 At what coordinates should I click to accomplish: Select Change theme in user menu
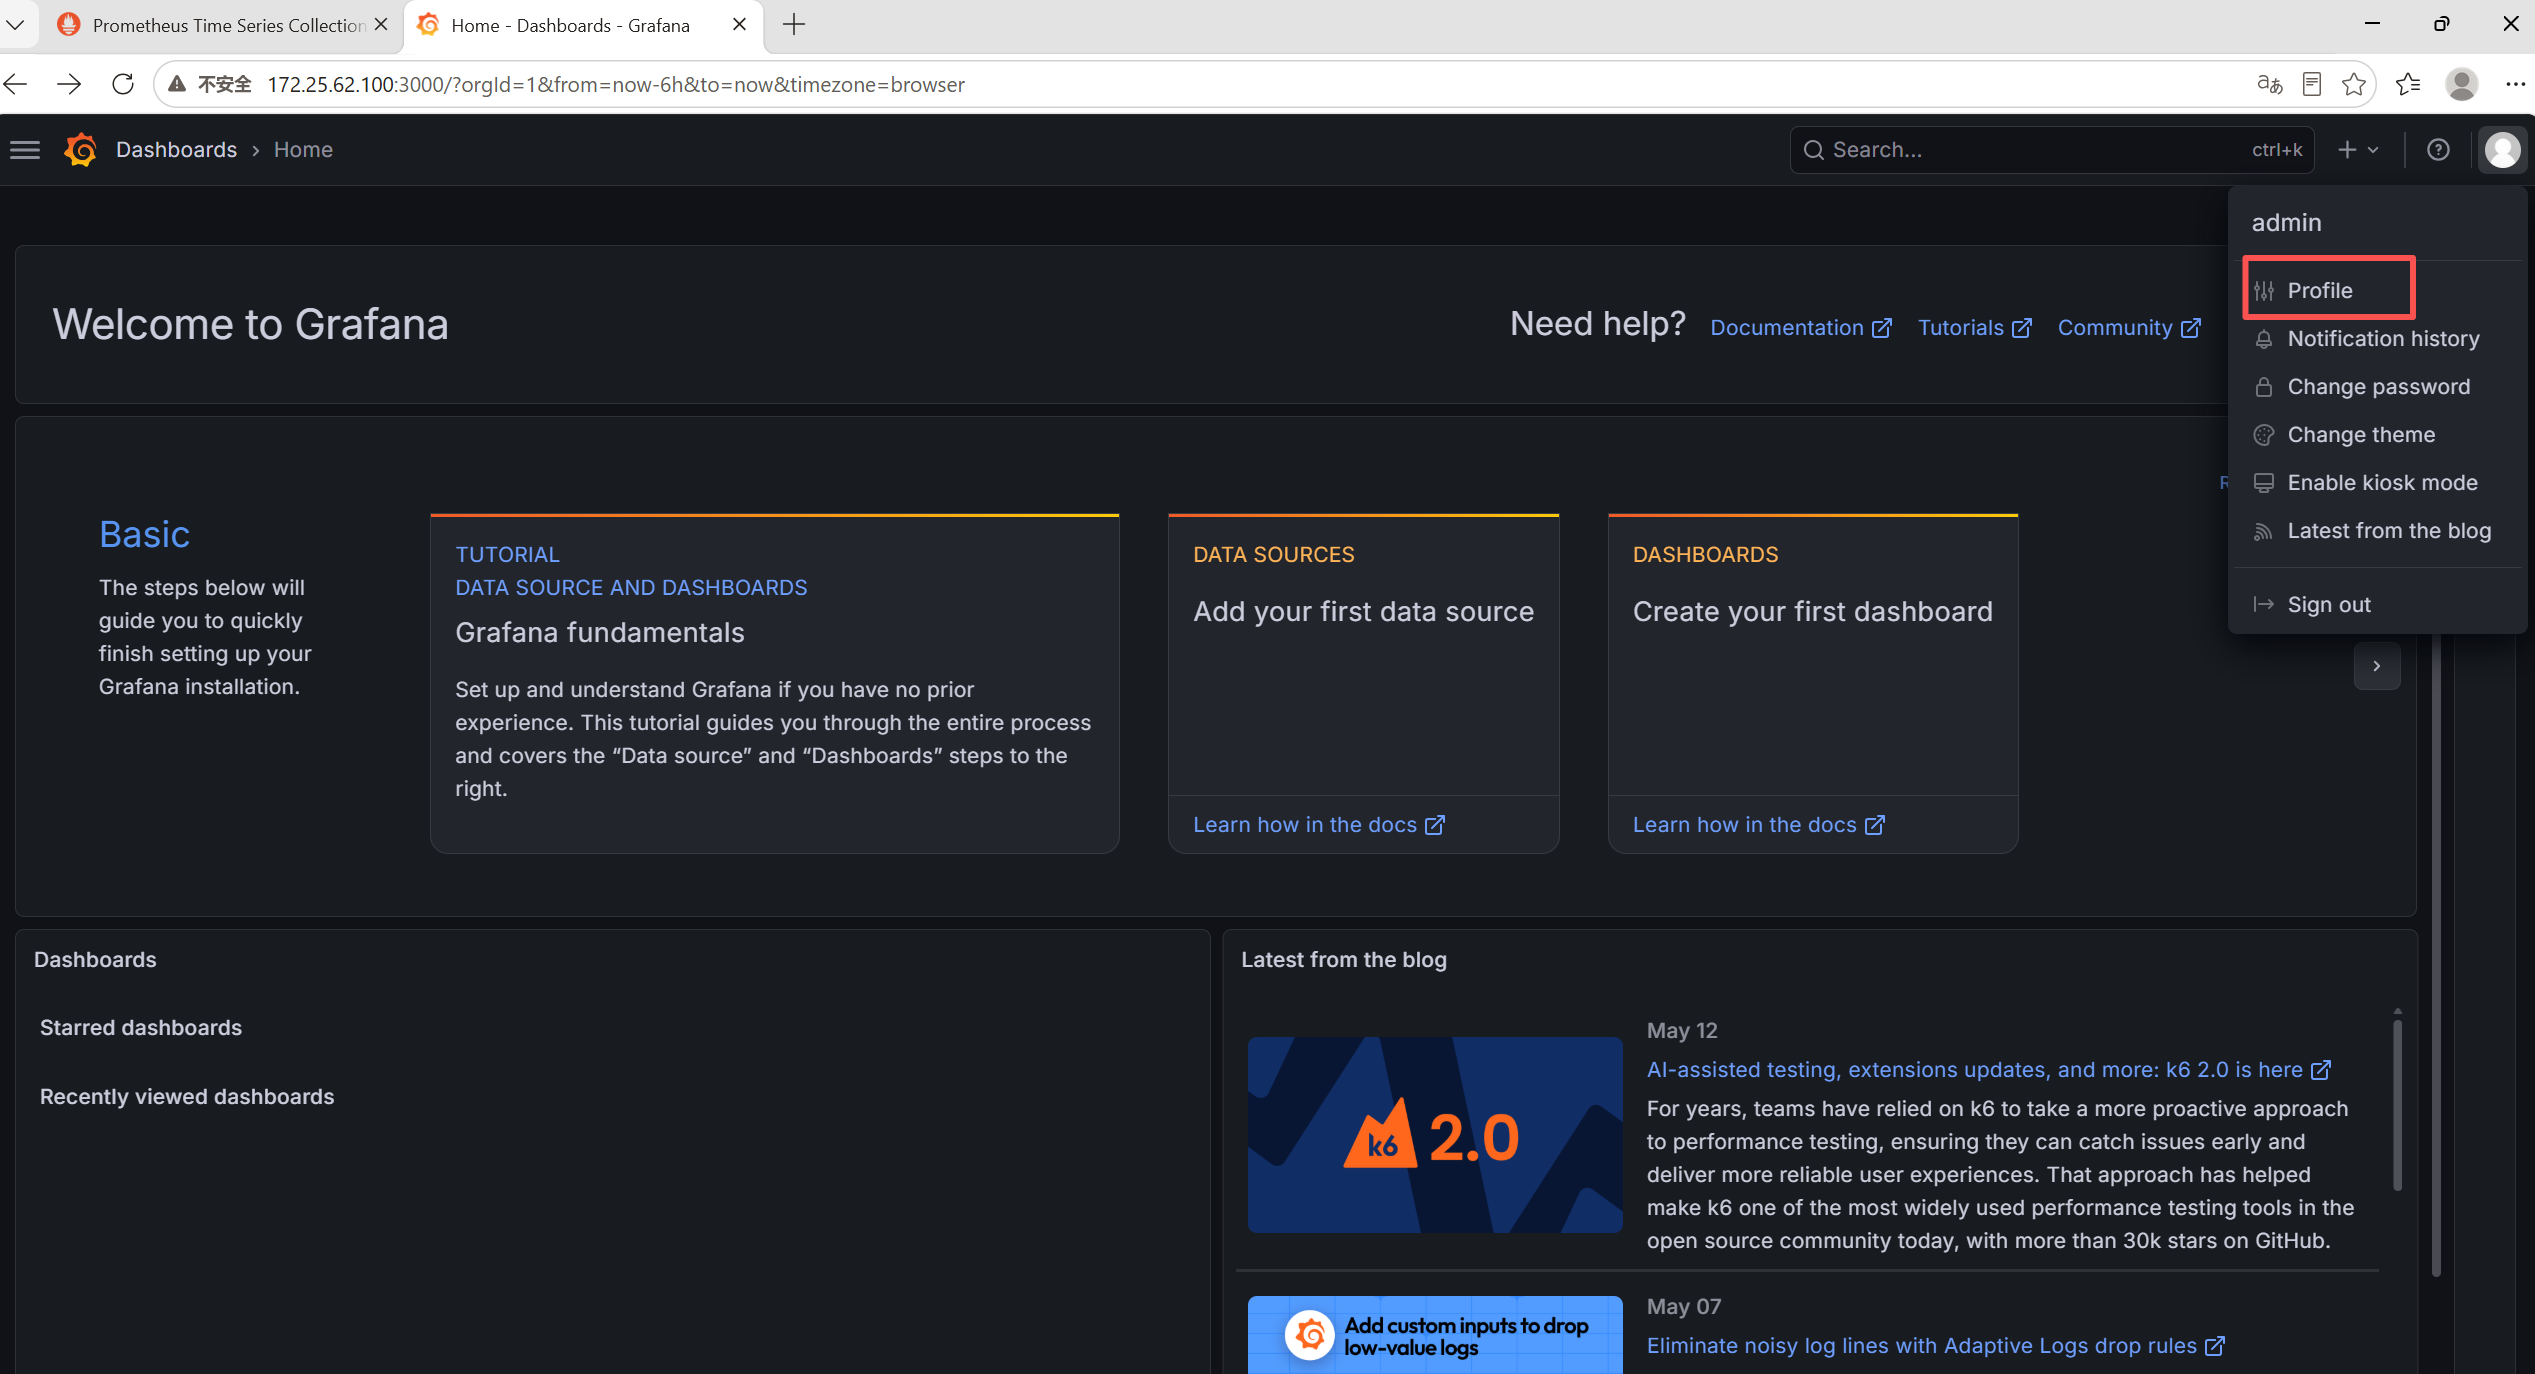(x=2378, y=434)
